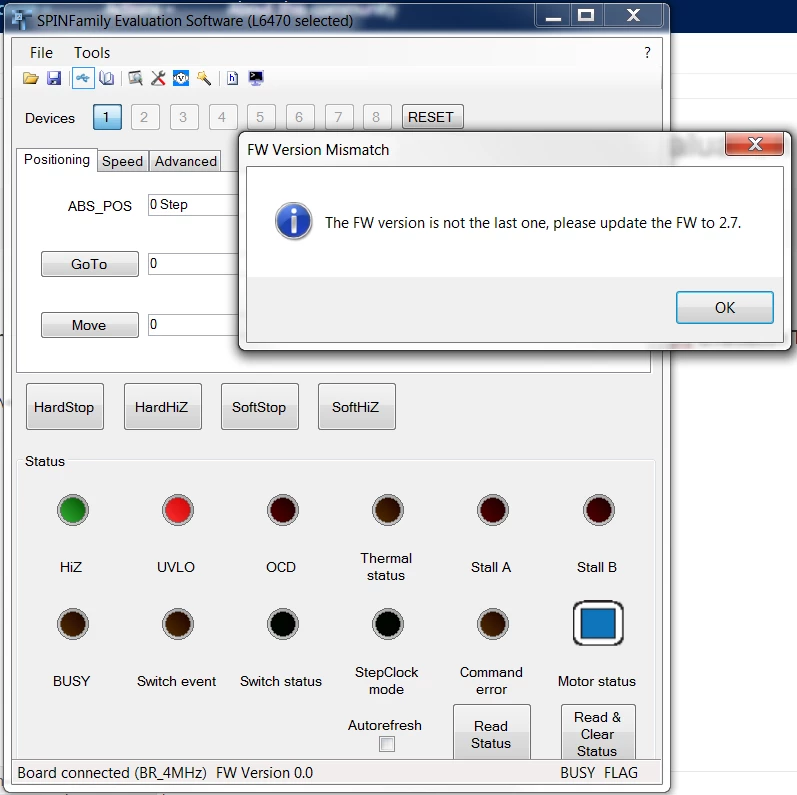
Task: Click the magic wand icon
Action: coord(204,78)
